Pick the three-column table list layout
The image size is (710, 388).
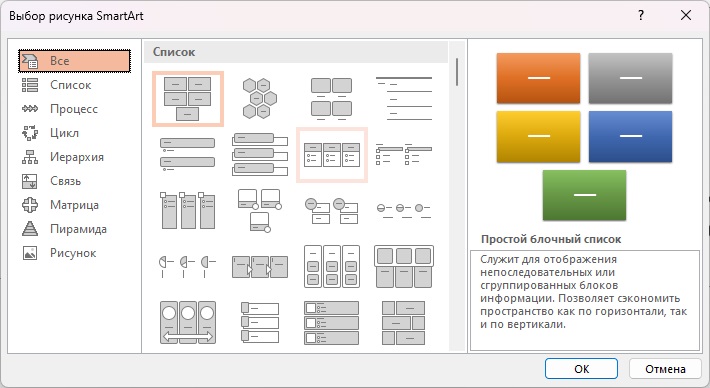(x=331, y=155)
